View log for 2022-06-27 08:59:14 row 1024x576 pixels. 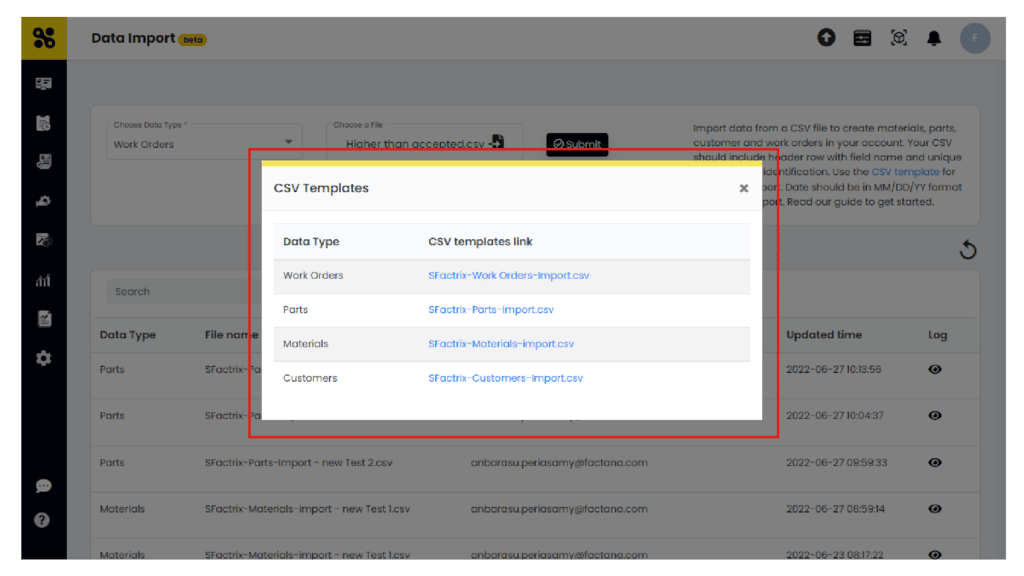coord(935,509)
